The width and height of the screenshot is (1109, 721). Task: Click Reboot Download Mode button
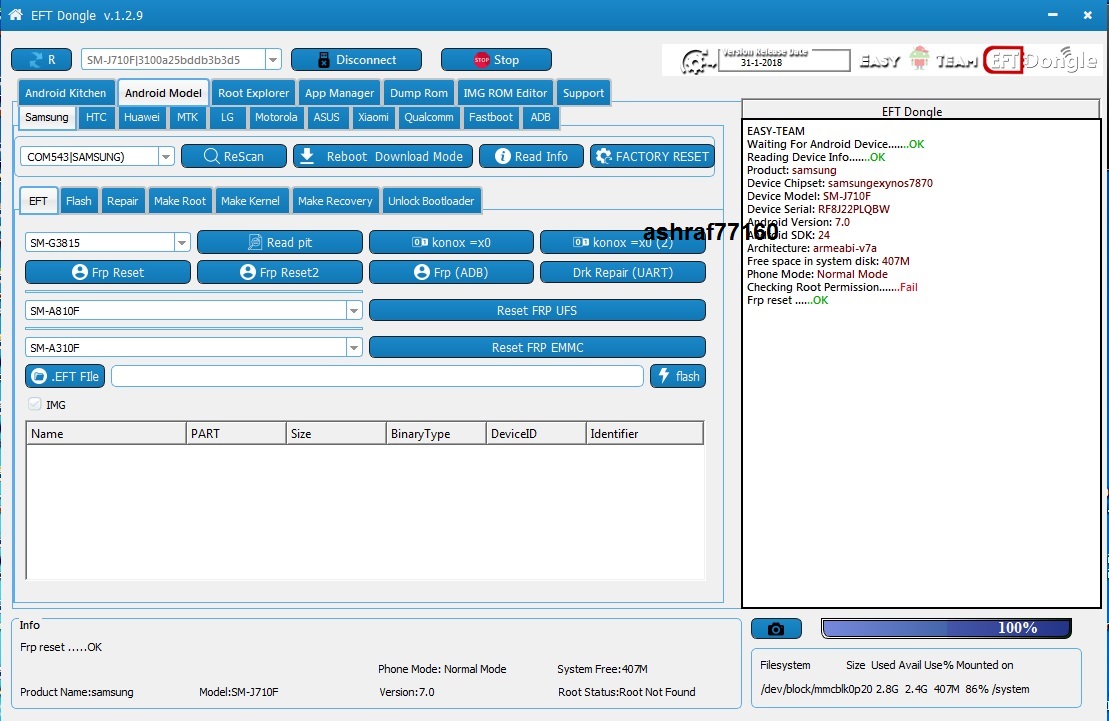point(383,156)
